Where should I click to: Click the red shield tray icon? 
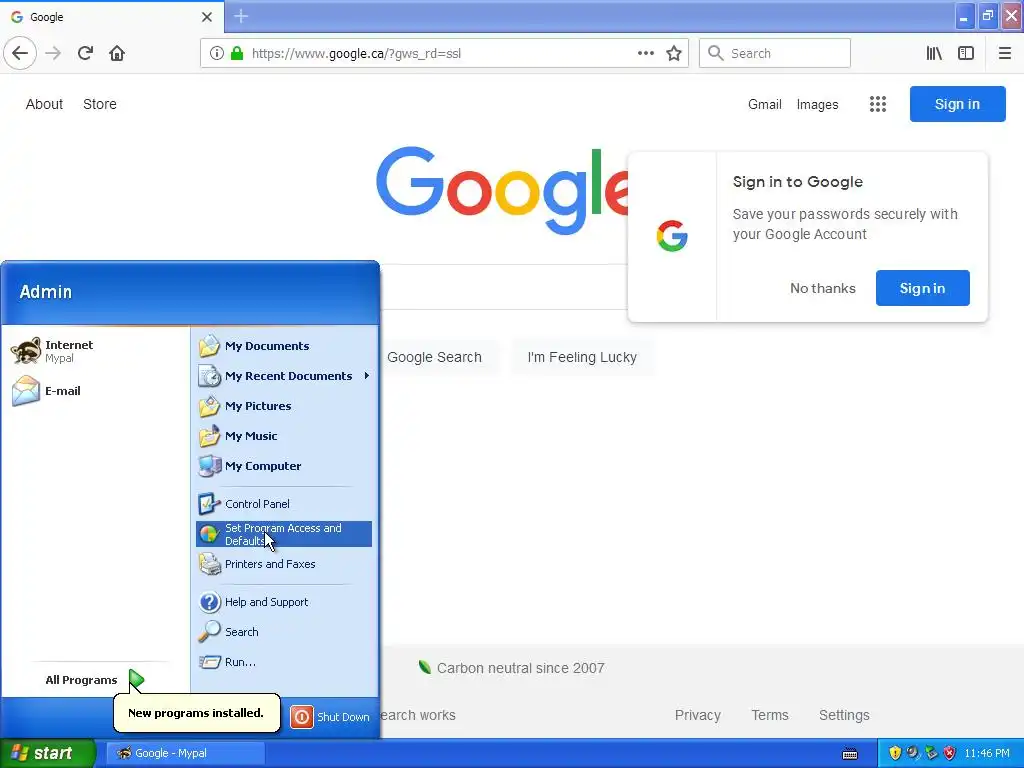950,753
